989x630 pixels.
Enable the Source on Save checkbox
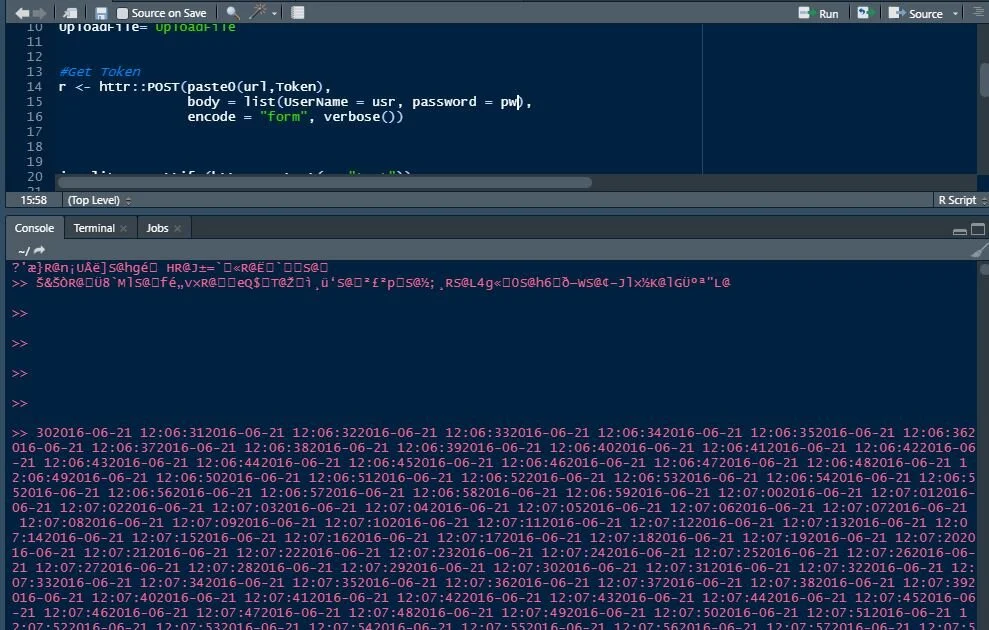tap(121, 12)
